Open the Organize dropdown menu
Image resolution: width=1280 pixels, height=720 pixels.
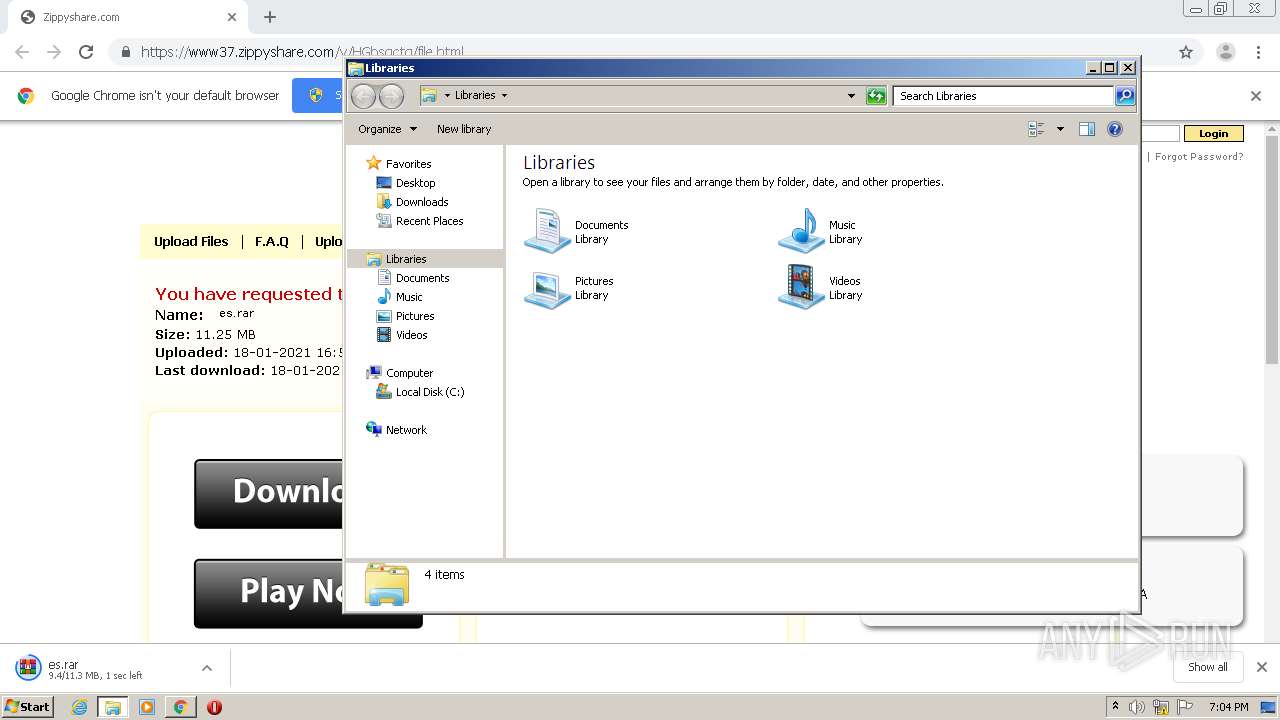[387, 129]
